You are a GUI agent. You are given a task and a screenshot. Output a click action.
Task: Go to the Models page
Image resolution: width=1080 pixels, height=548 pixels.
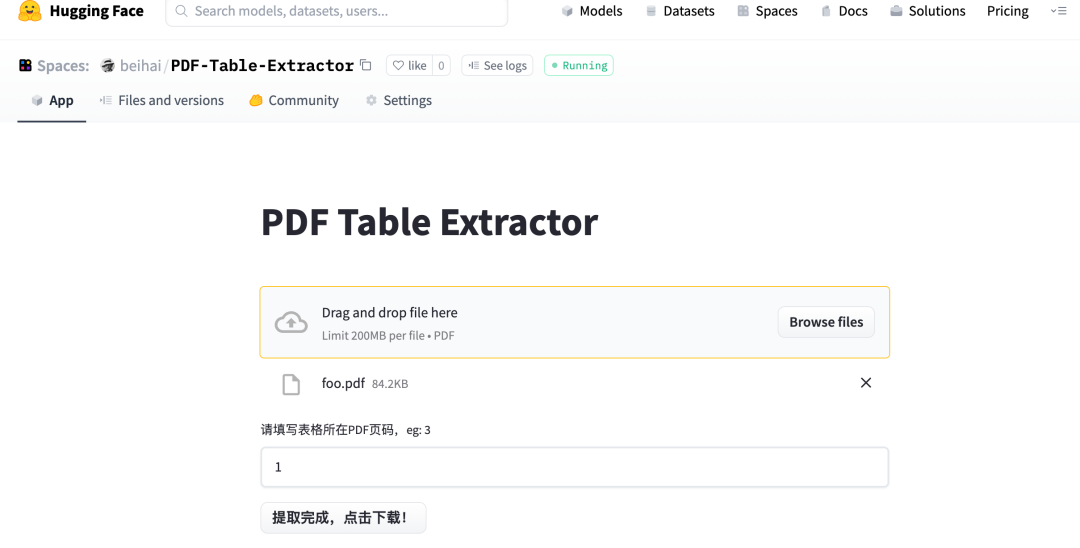(592, 11)
